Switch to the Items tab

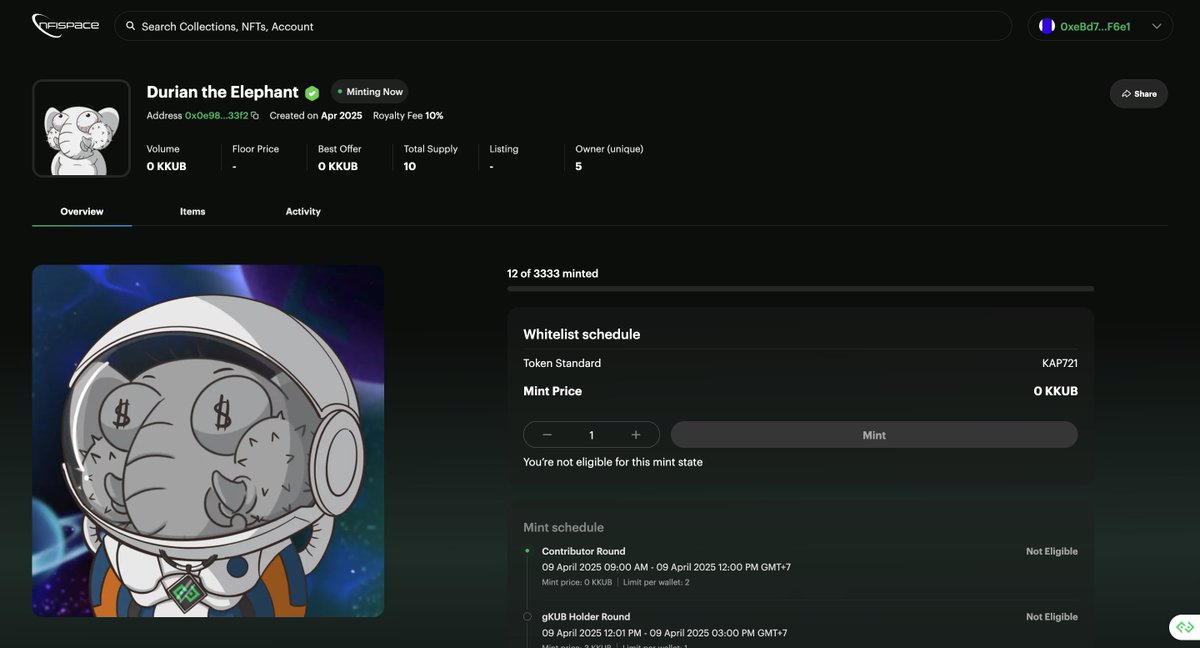pyautogui.click(x=193, y=211)
